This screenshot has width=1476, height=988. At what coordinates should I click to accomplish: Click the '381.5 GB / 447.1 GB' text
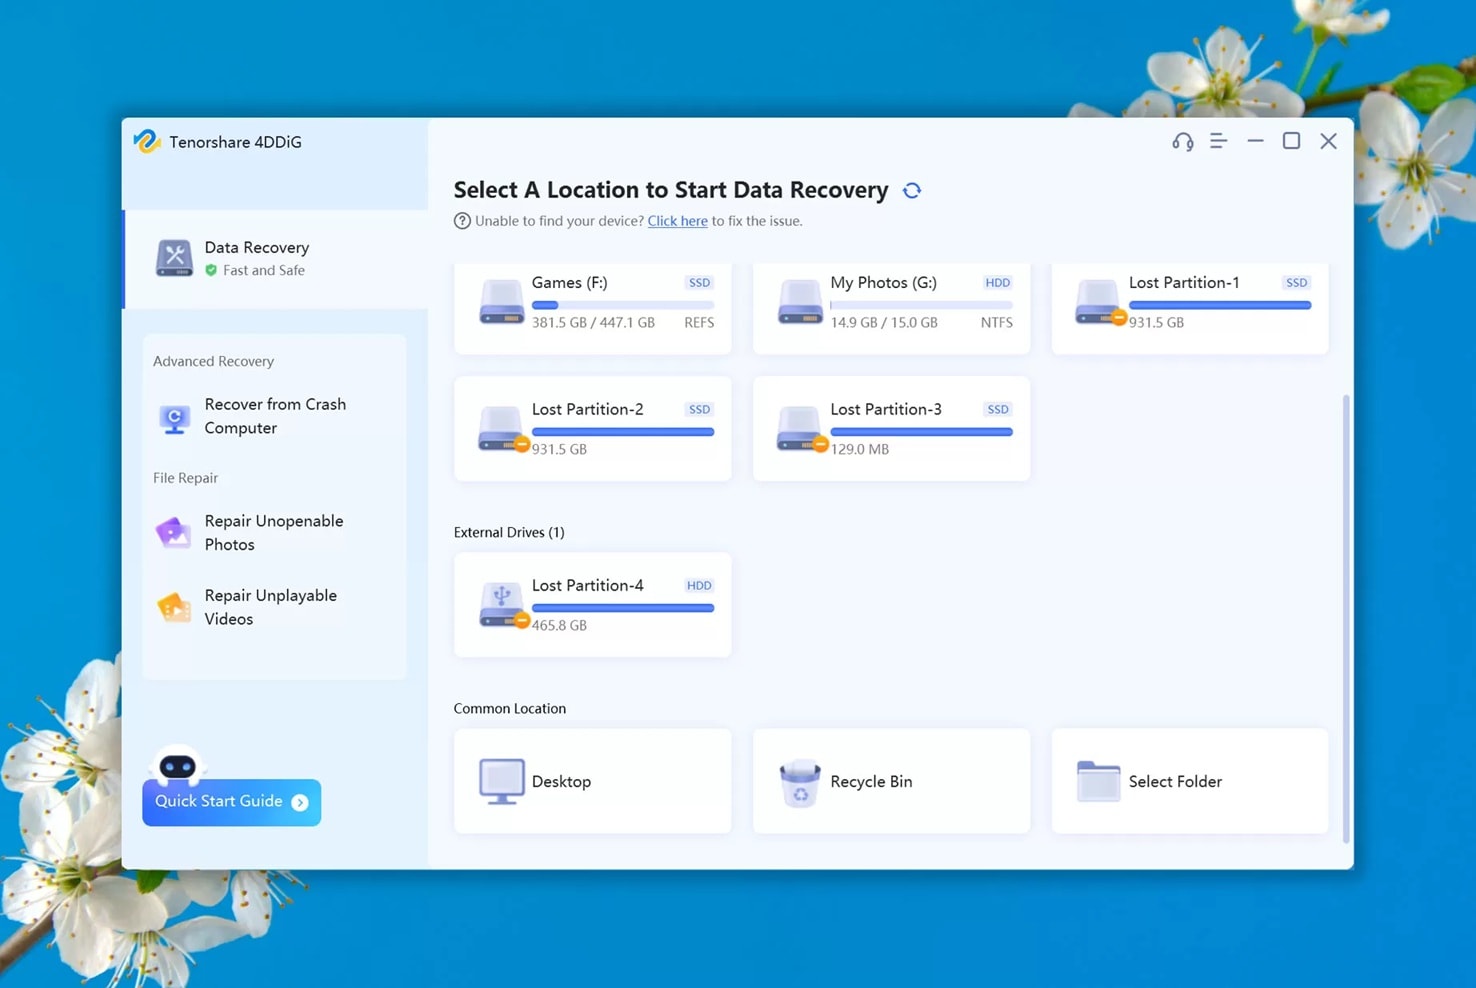pos(593,322)
